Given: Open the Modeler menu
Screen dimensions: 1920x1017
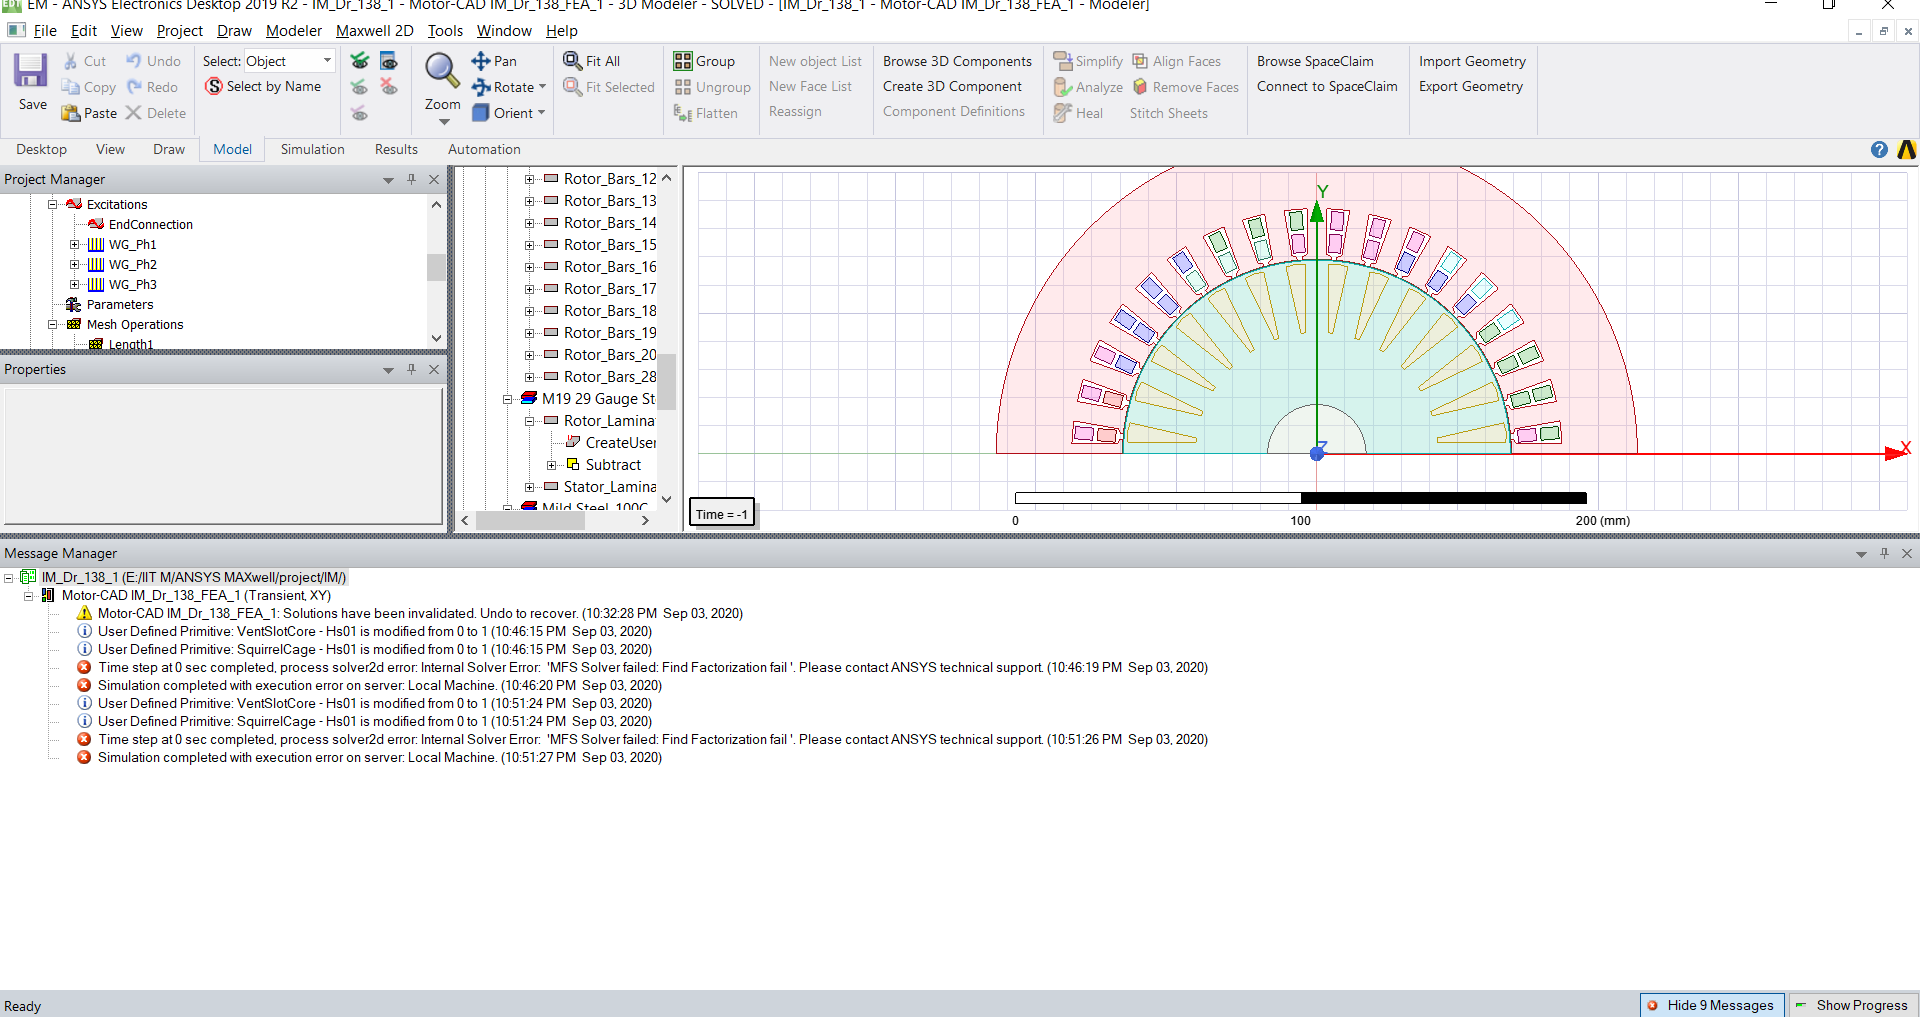Looking at the screenshot, I should (294, 31).
